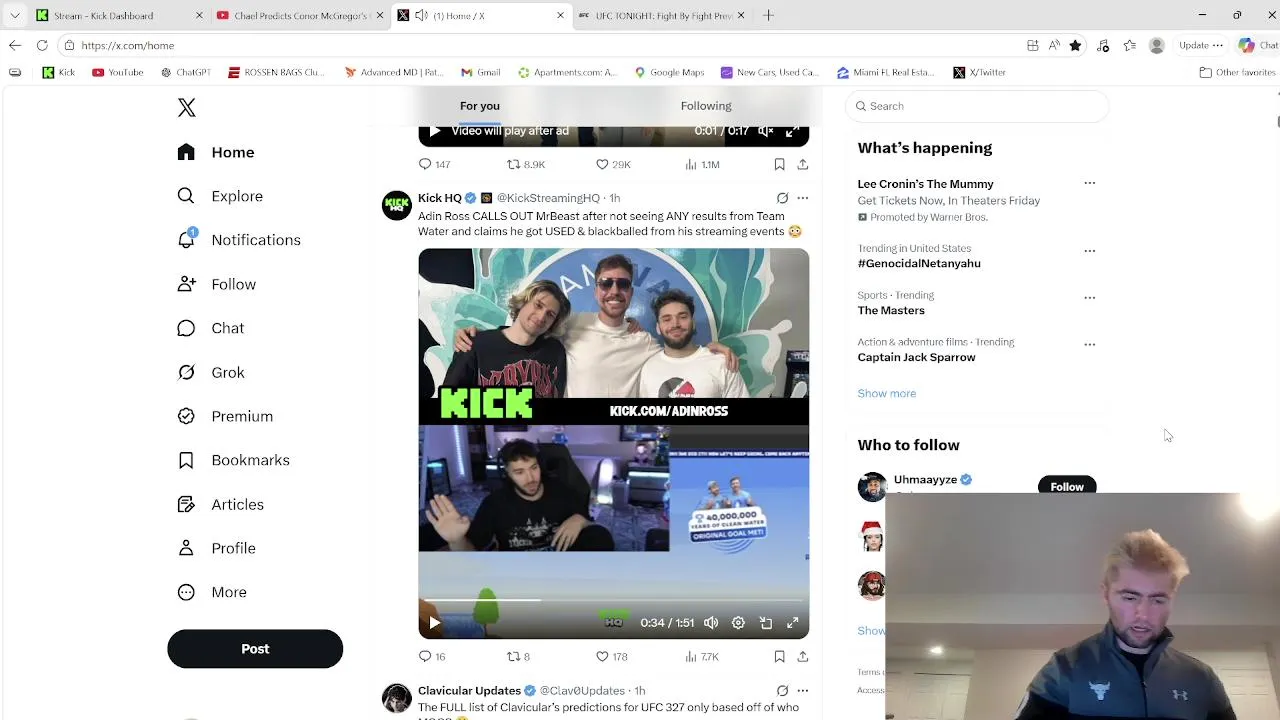Switch to the Following tab
Viewport: 1280px width, 720px height.
coord(706,106)
